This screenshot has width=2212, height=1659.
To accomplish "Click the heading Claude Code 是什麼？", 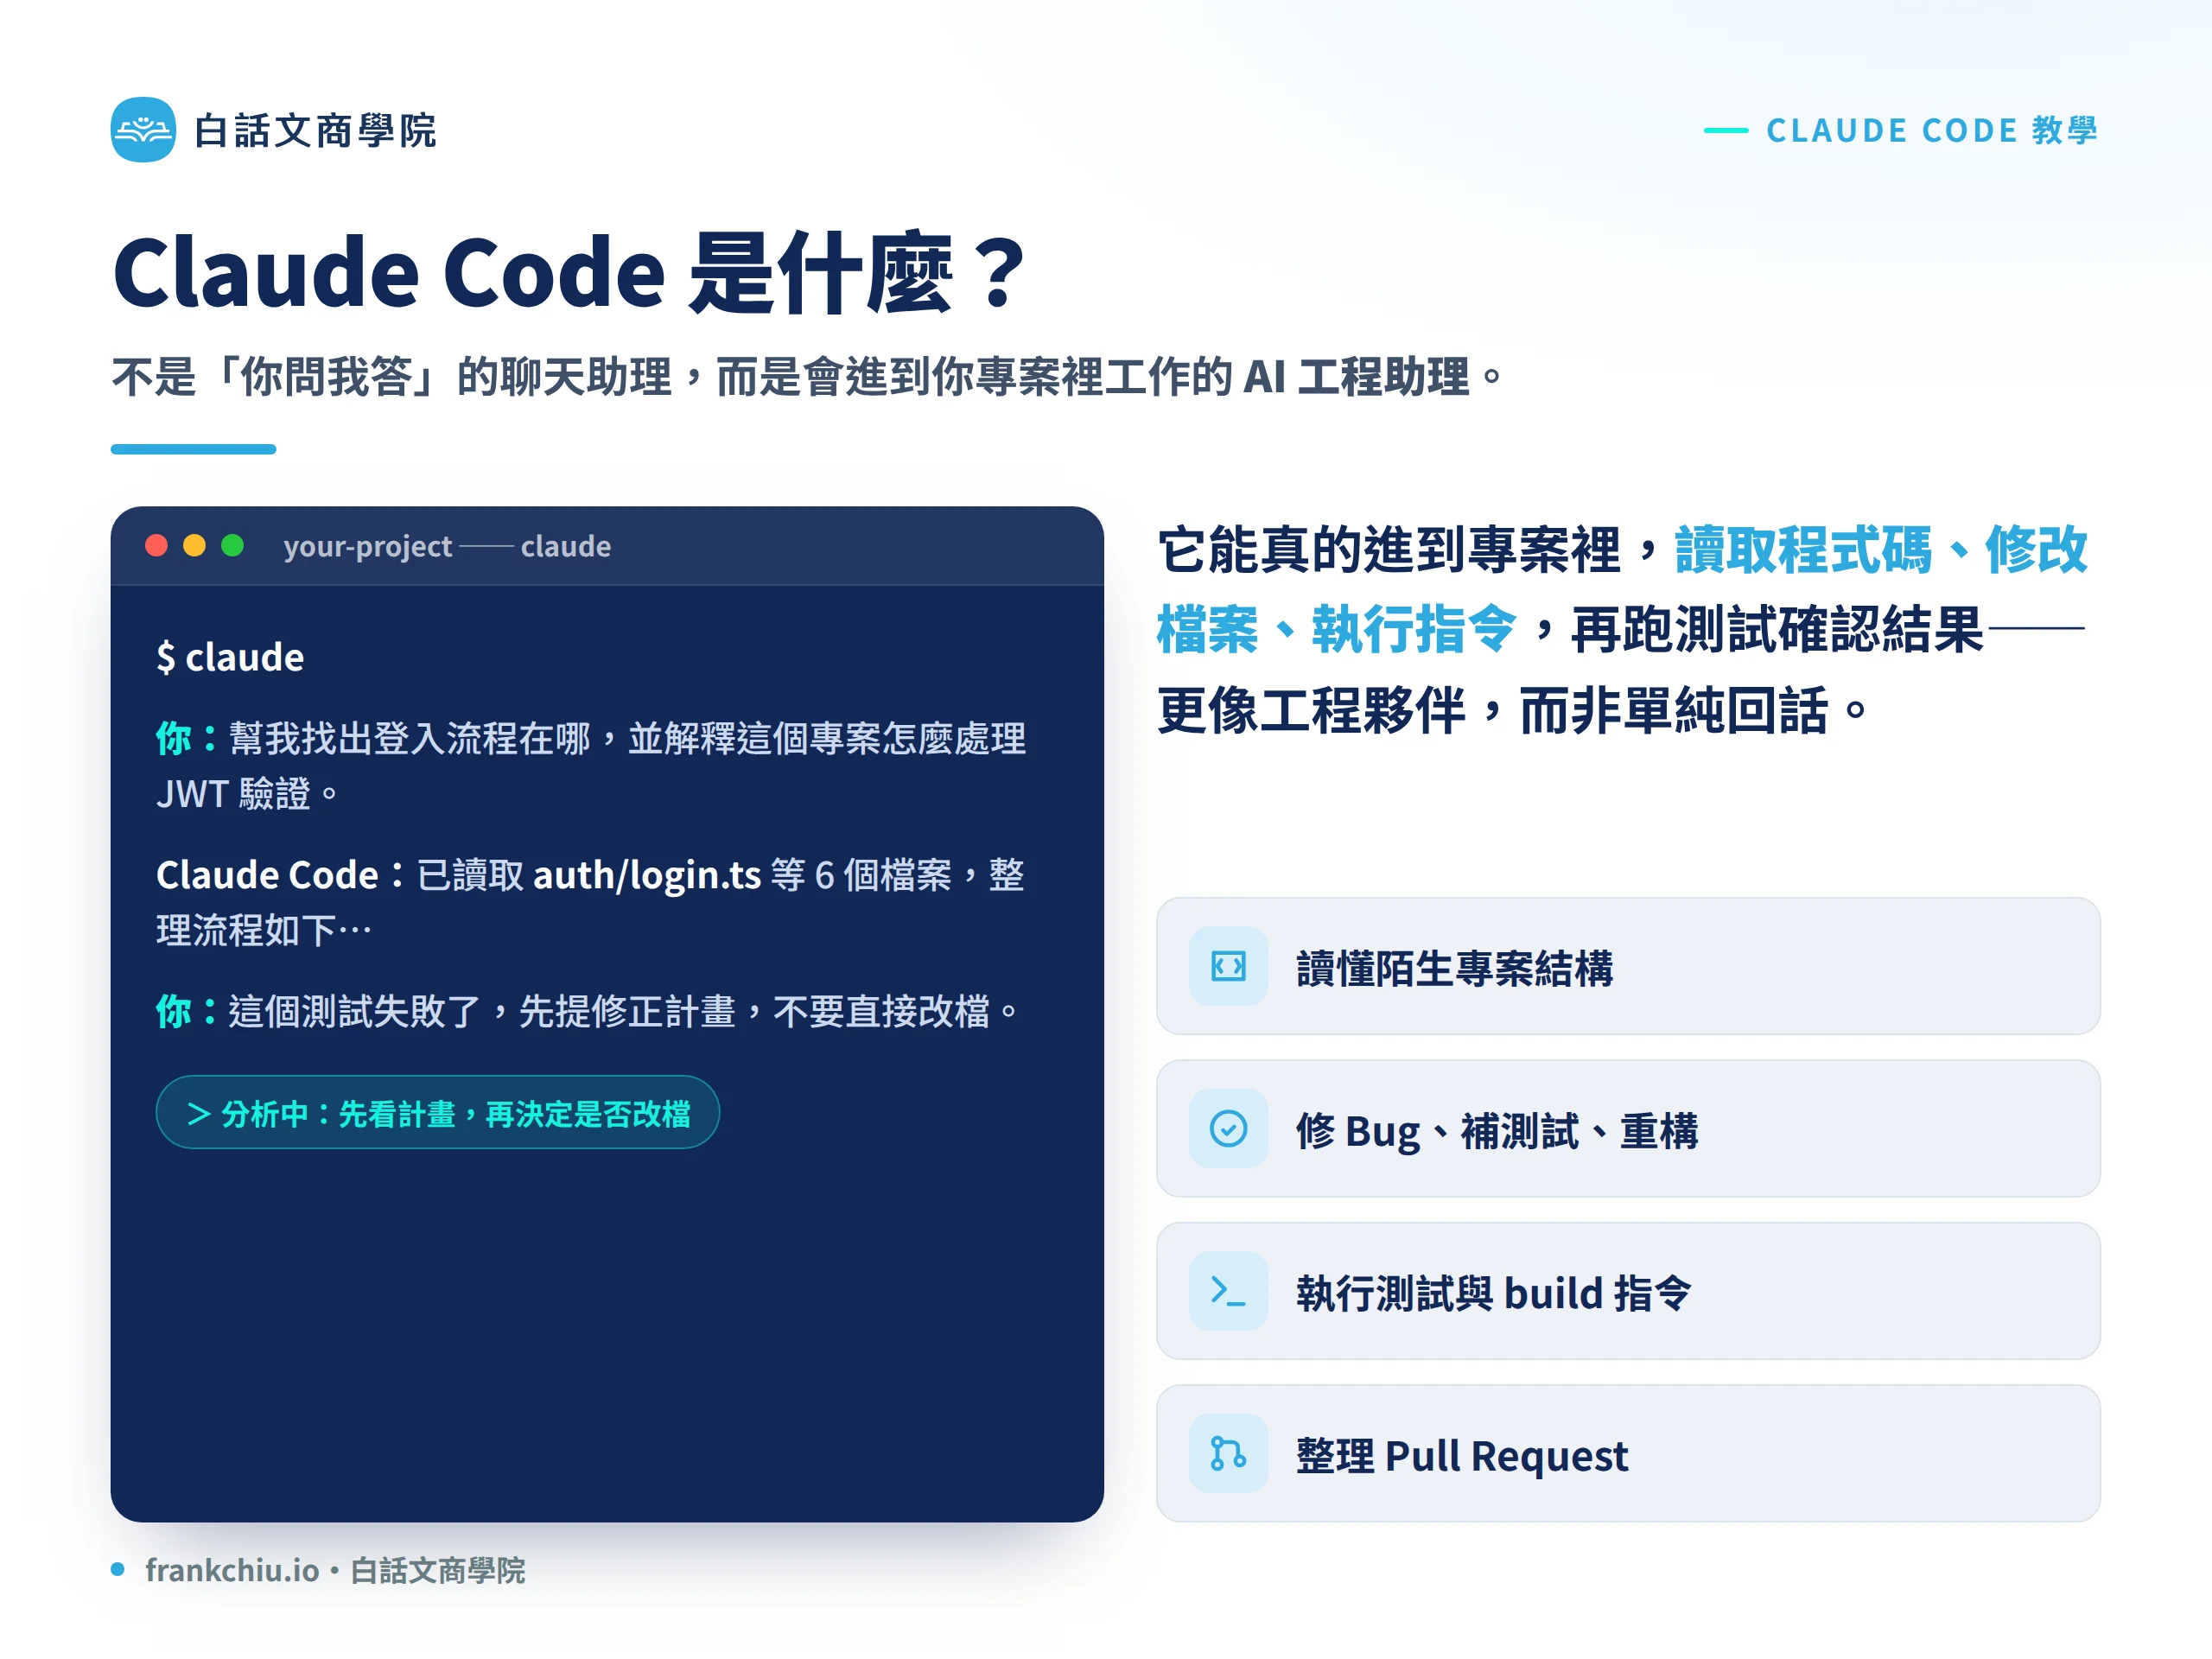I will click(x=570, y=272).
